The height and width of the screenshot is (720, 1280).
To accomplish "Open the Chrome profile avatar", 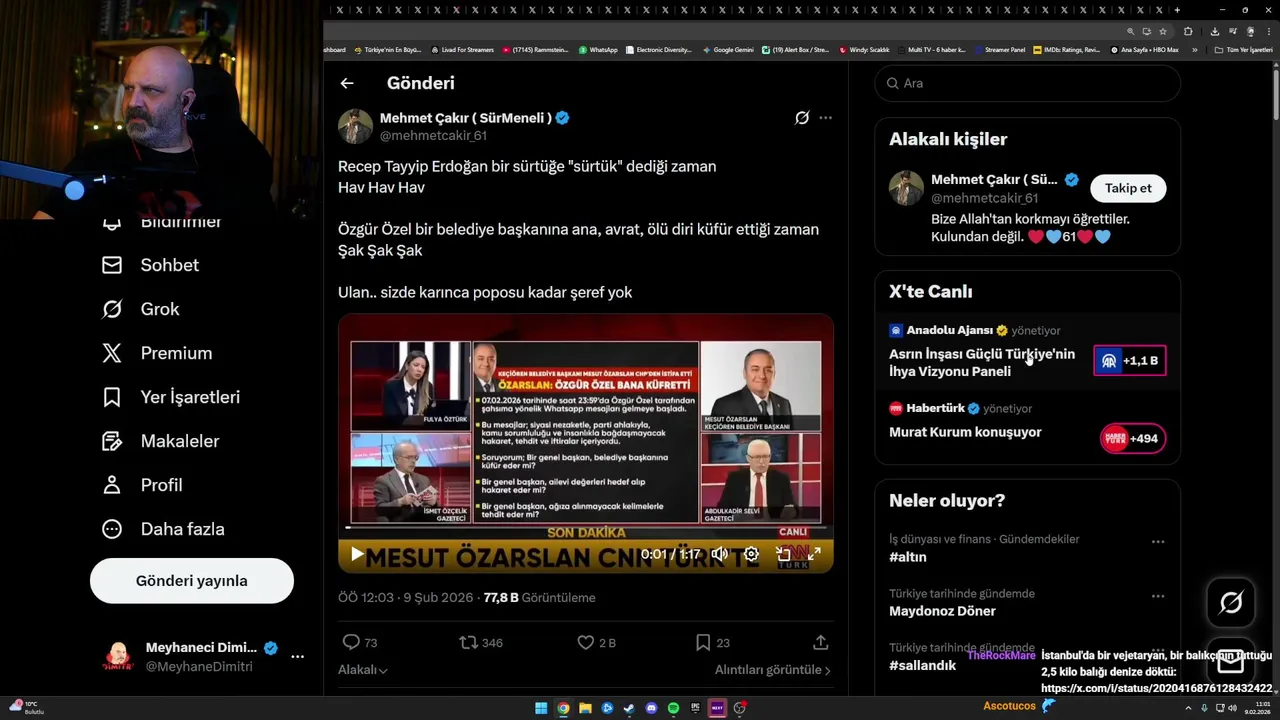I will [1250, 31].
